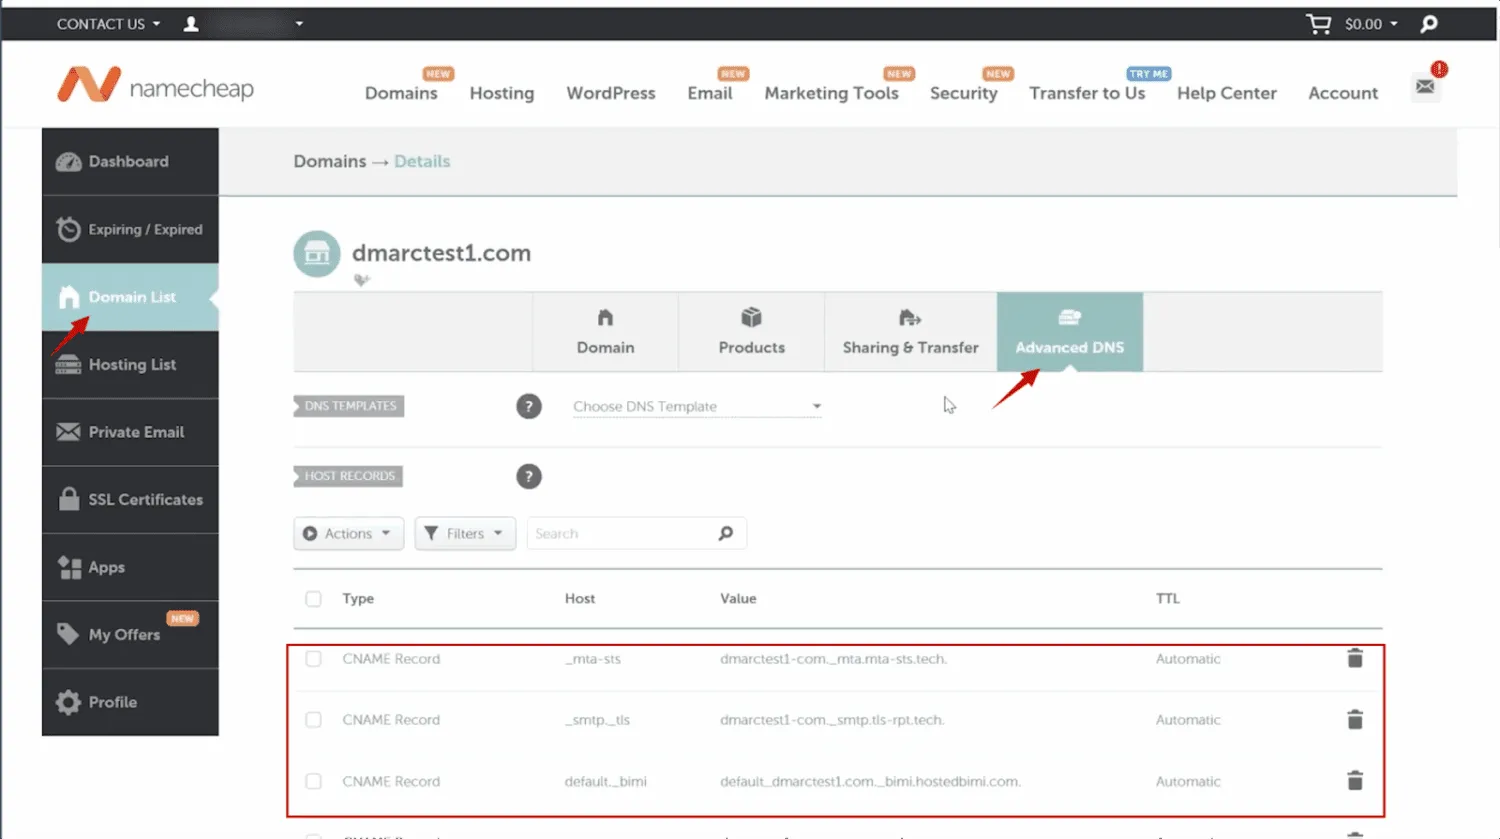Screen dimensions: 1500x839
Task: Open the Account menu
Action: (1343, 93)
